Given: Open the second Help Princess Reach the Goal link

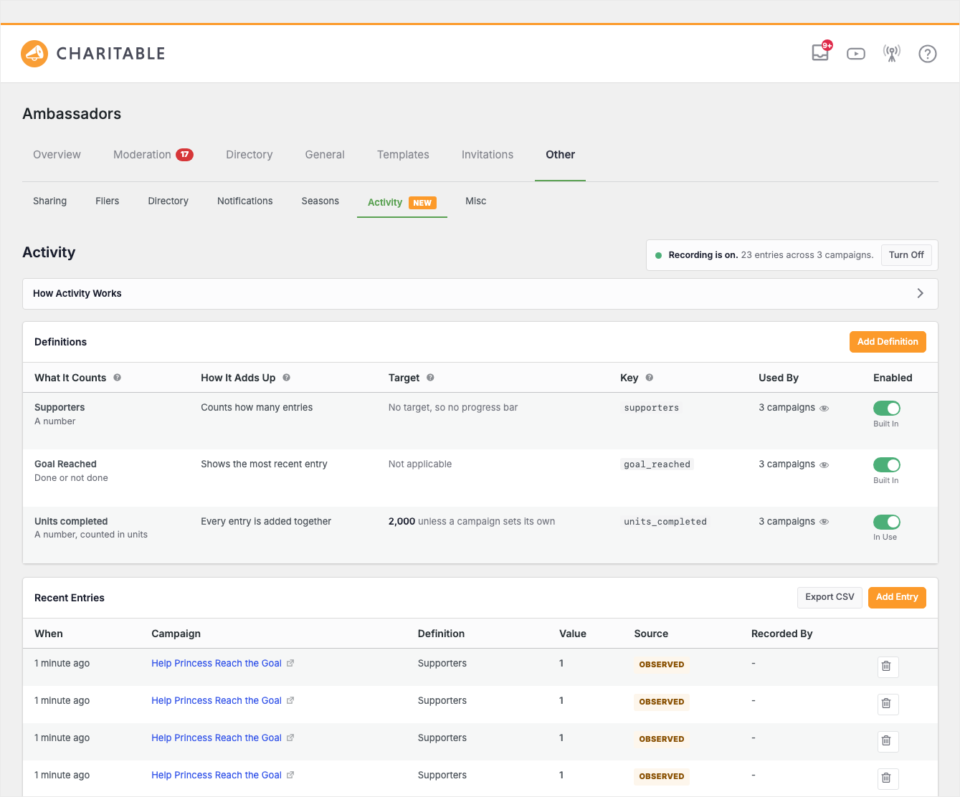Looking at the screenshot, I should [x=216, y=701].
